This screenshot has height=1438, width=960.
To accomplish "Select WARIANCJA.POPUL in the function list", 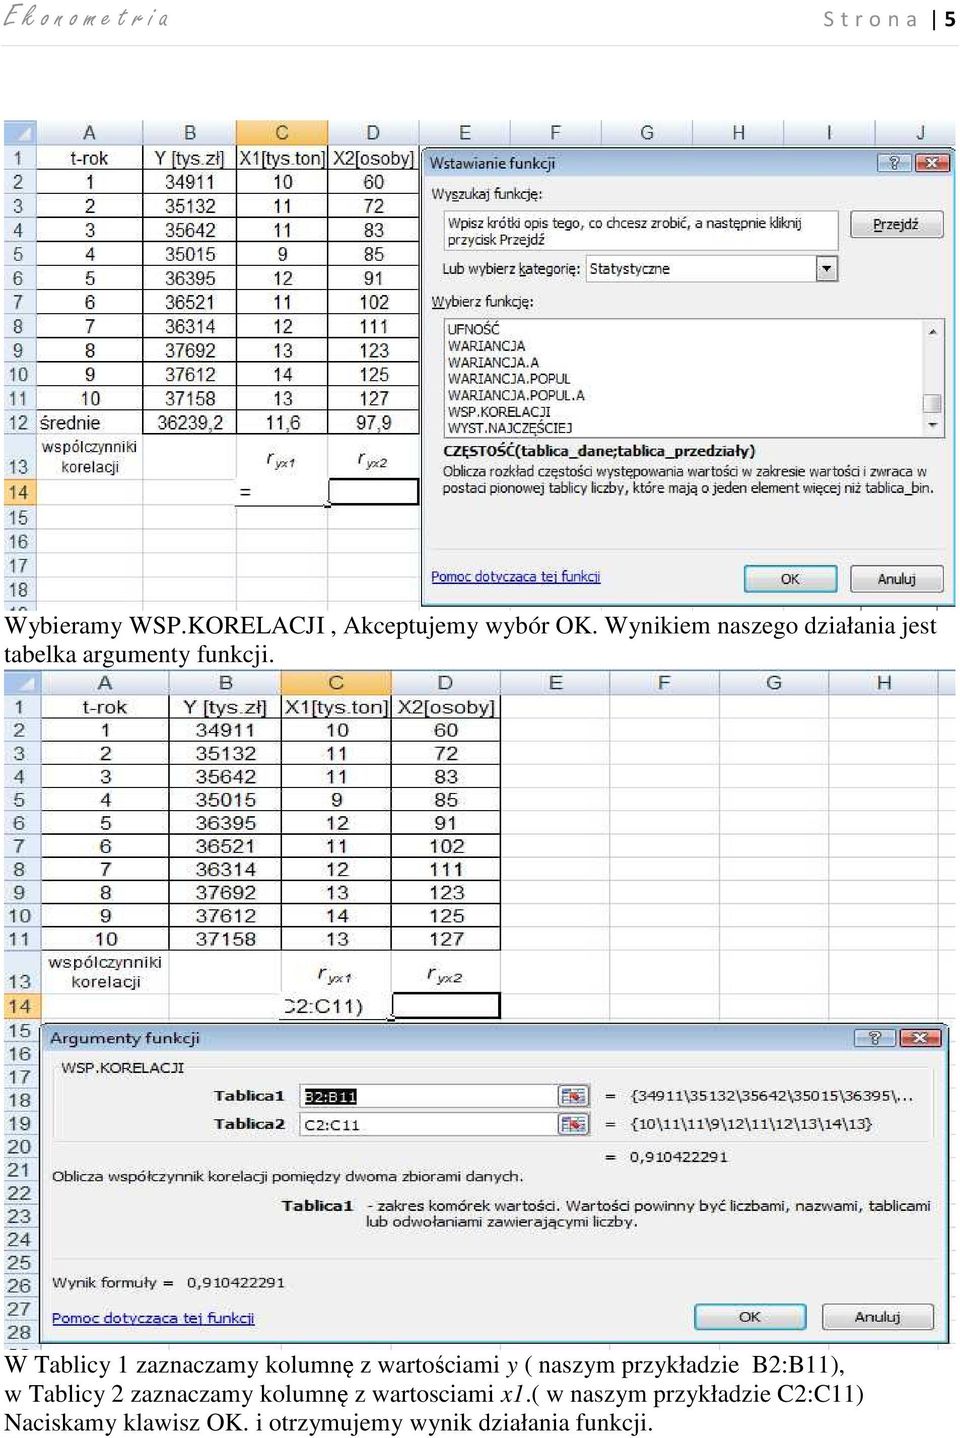I will 509,379.
